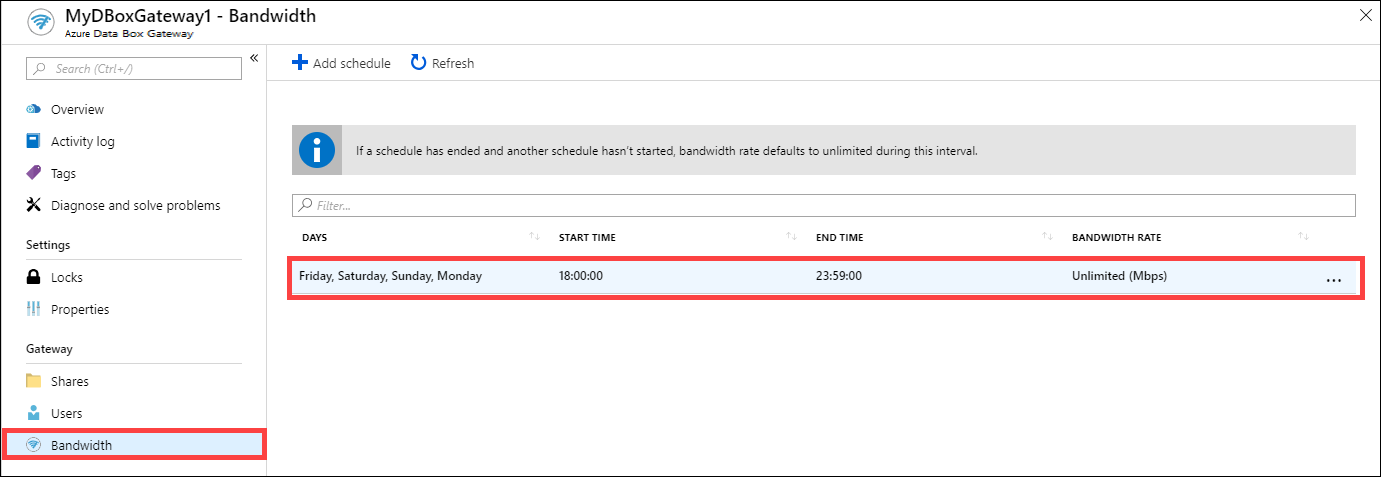Image resolution: width=1381 pixels, height=477 pixels.
Task: Click the Unlimited (Mbps) rate cell
Action: pos(1119,276)
